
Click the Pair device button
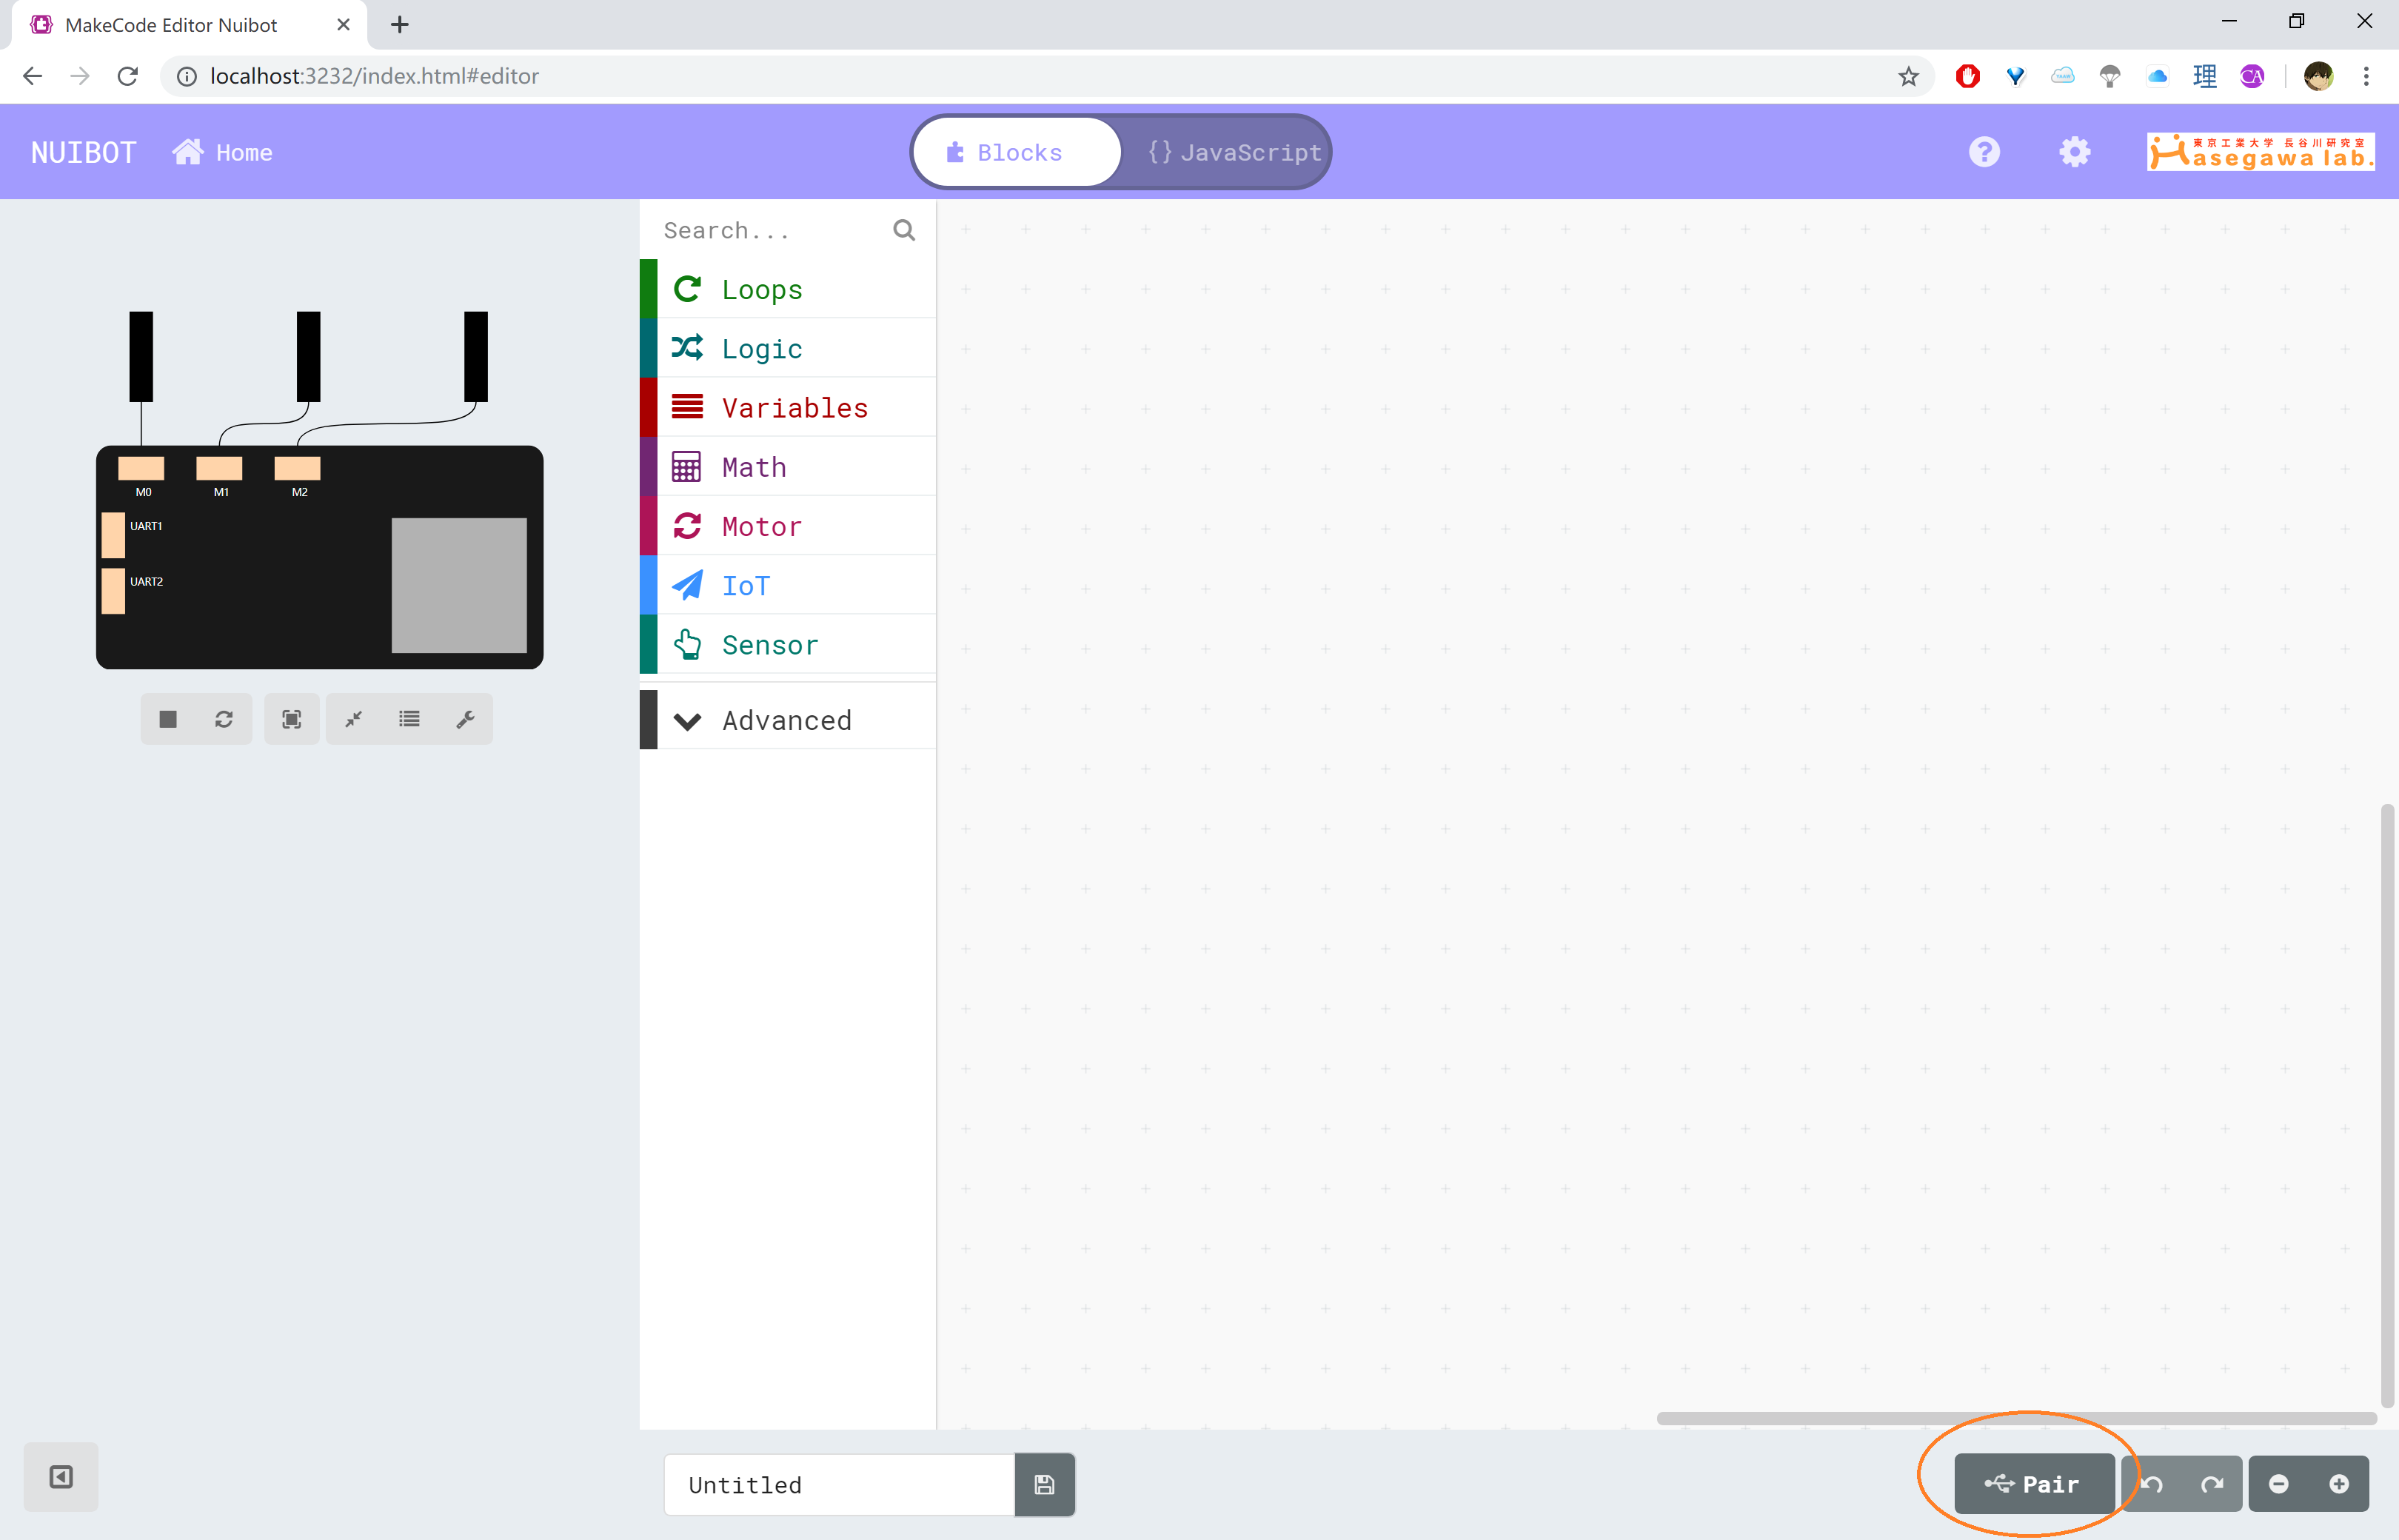2033,1484
